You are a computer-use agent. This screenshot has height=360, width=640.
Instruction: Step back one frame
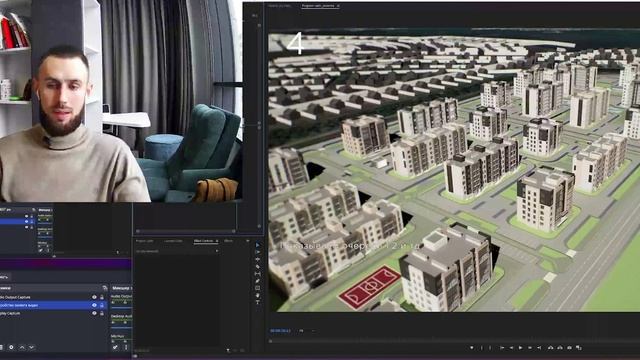pos(511,348)
